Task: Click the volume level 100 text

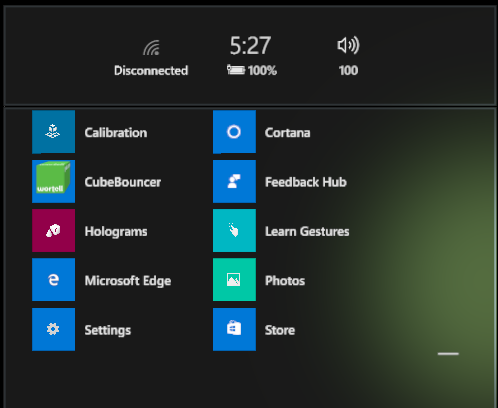Action: pos(348,71)
